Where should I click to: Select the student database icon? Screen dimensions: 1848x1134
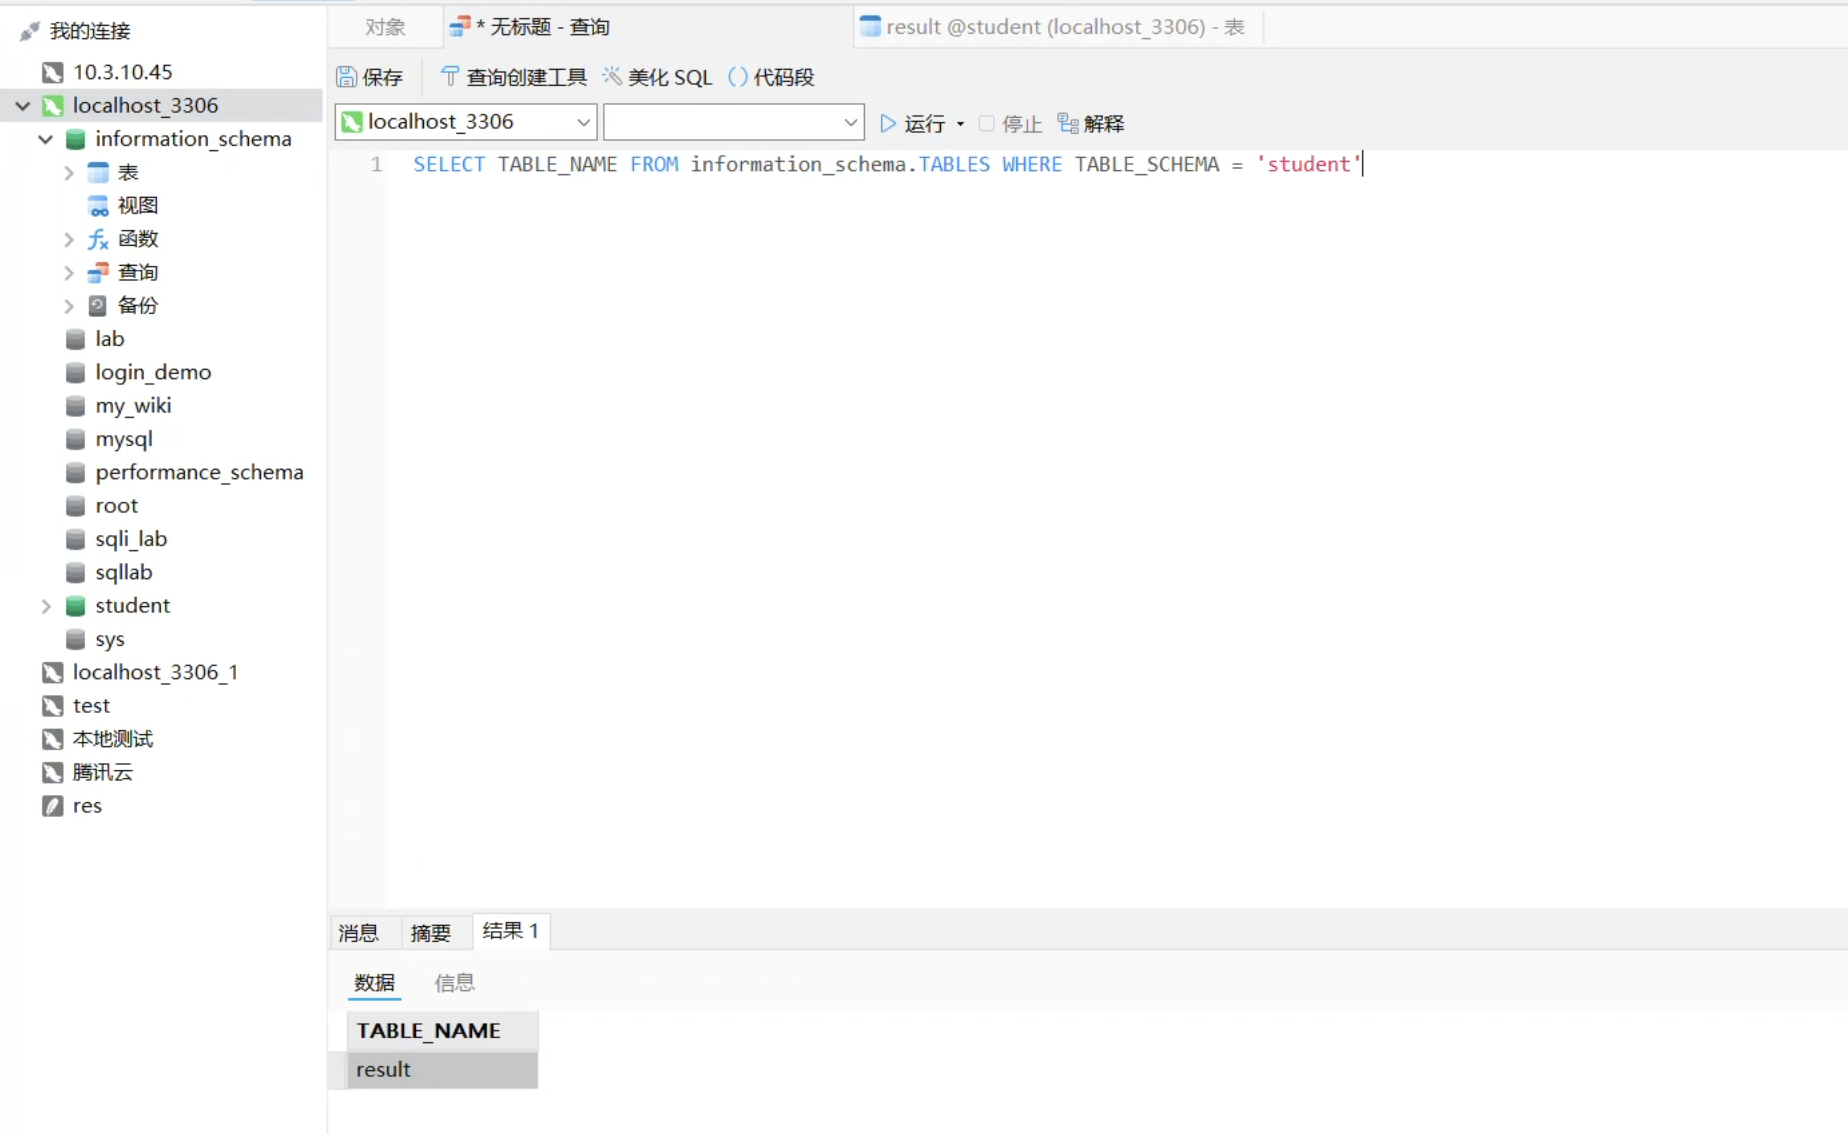(75, 606)
